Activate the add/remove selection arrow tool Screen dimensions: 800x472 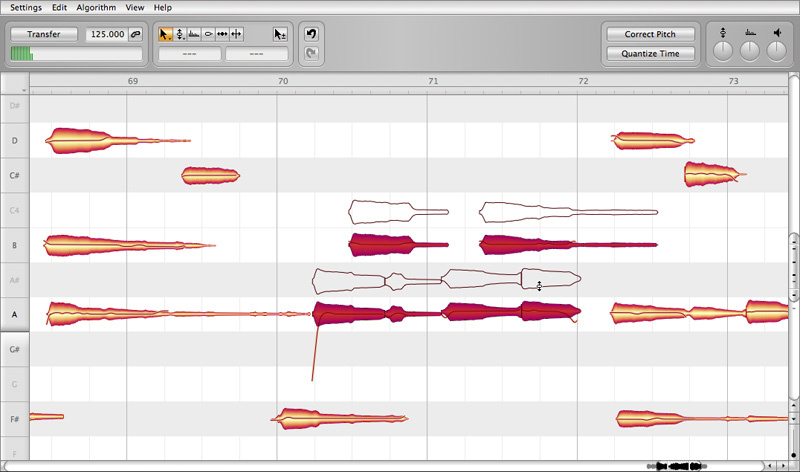point(280,34)
